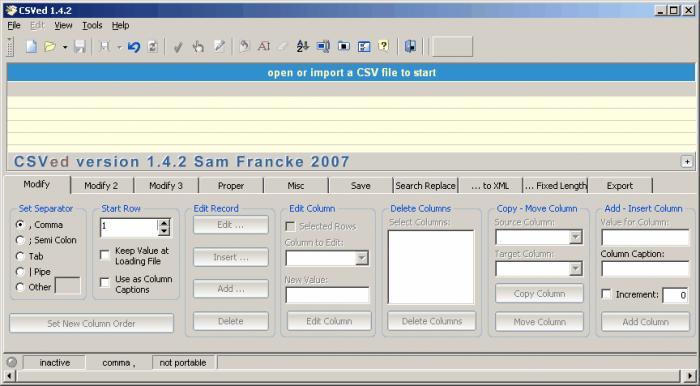Check the Use as Column Captions box
Image resolution: width=700 pixels, height=386 pixels.
tap(104, 282)
